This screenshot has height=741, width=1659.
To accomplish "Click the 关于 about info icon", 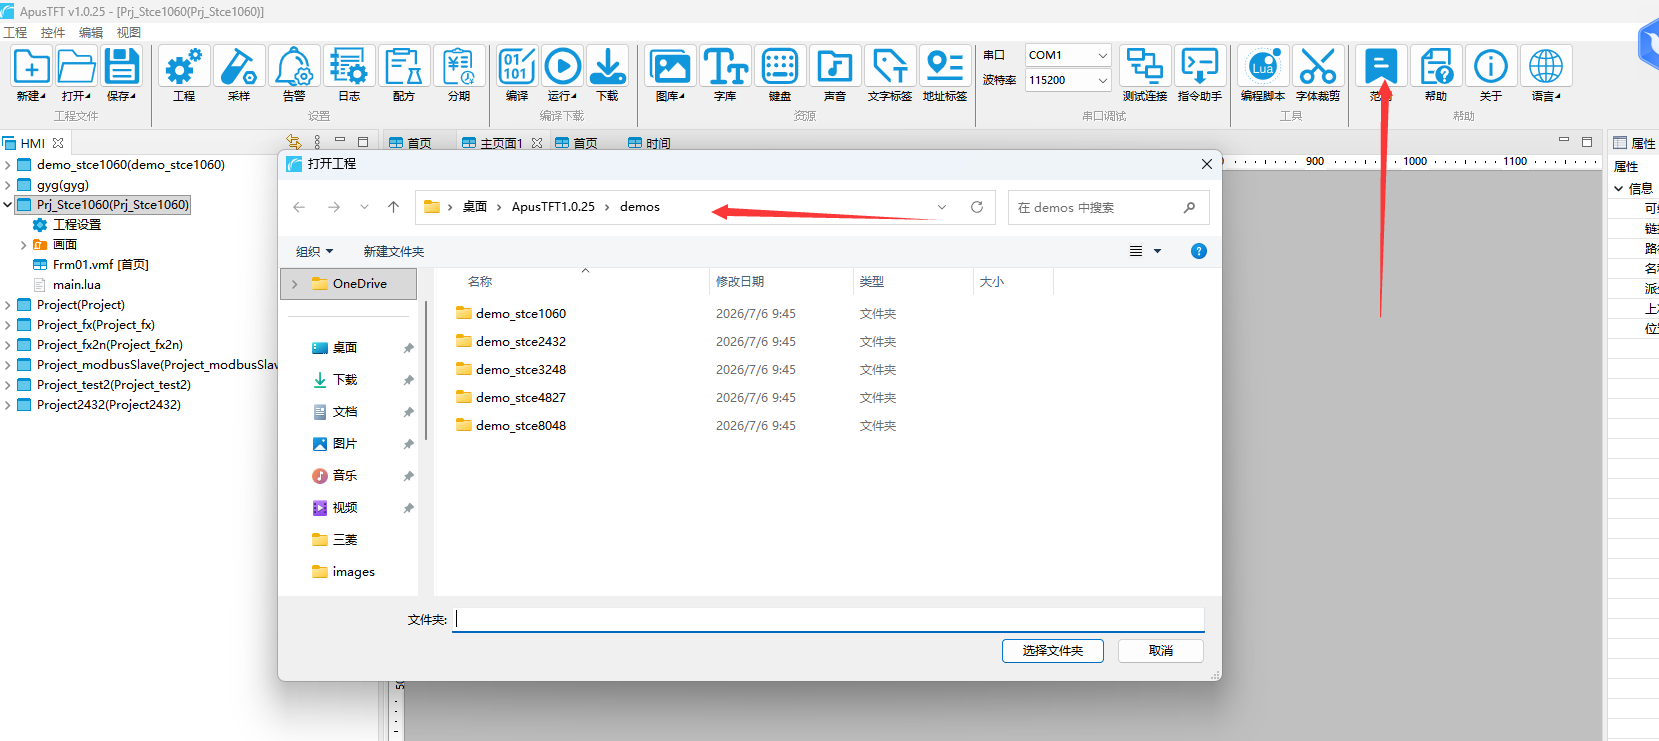I will (1491, 67).
